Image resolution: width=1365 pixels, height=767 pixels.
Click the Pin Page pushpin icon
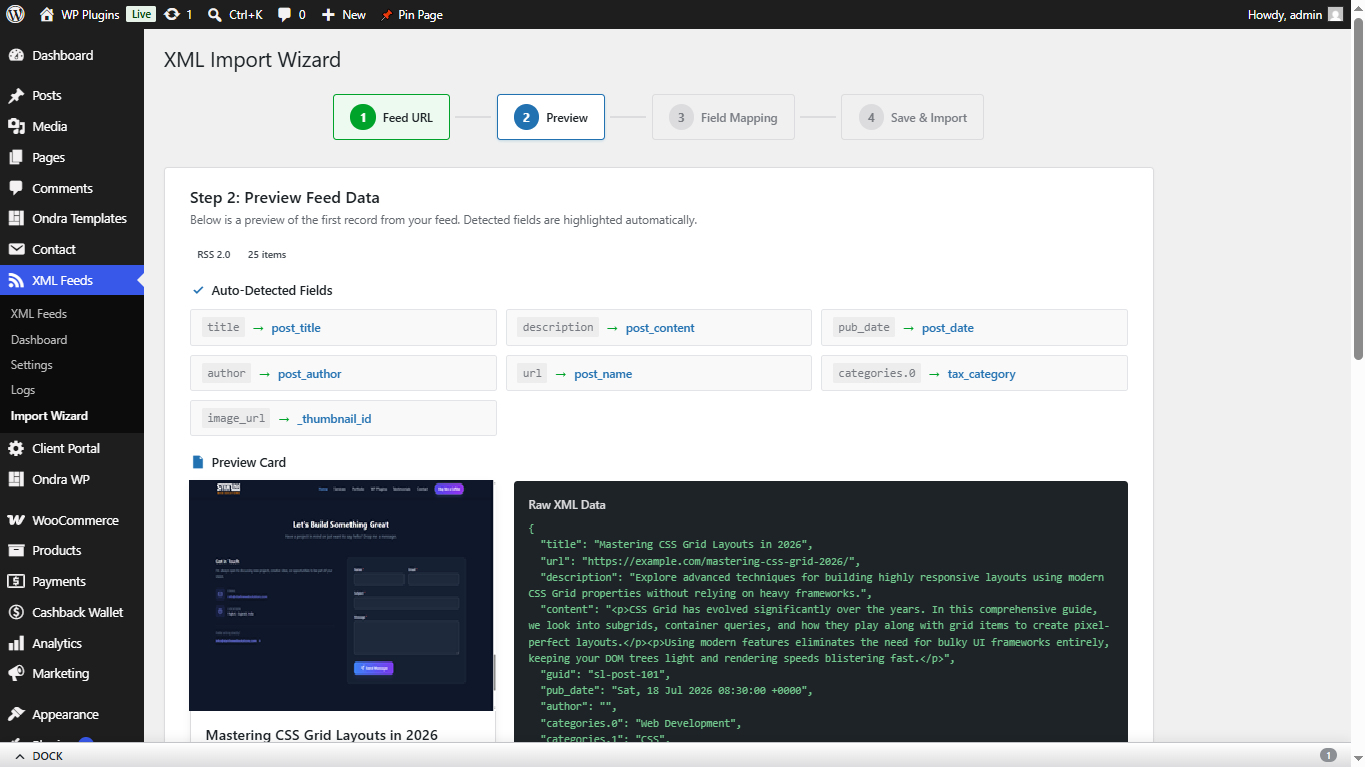pyautogui.click(x=387, y=15)
